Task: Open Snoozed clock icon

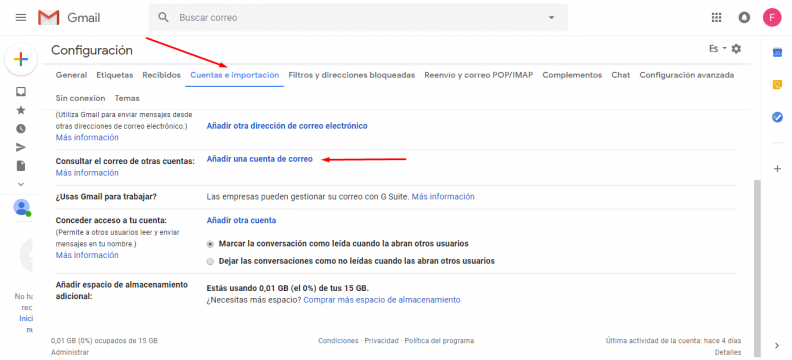Action: [x=21, y=129]
